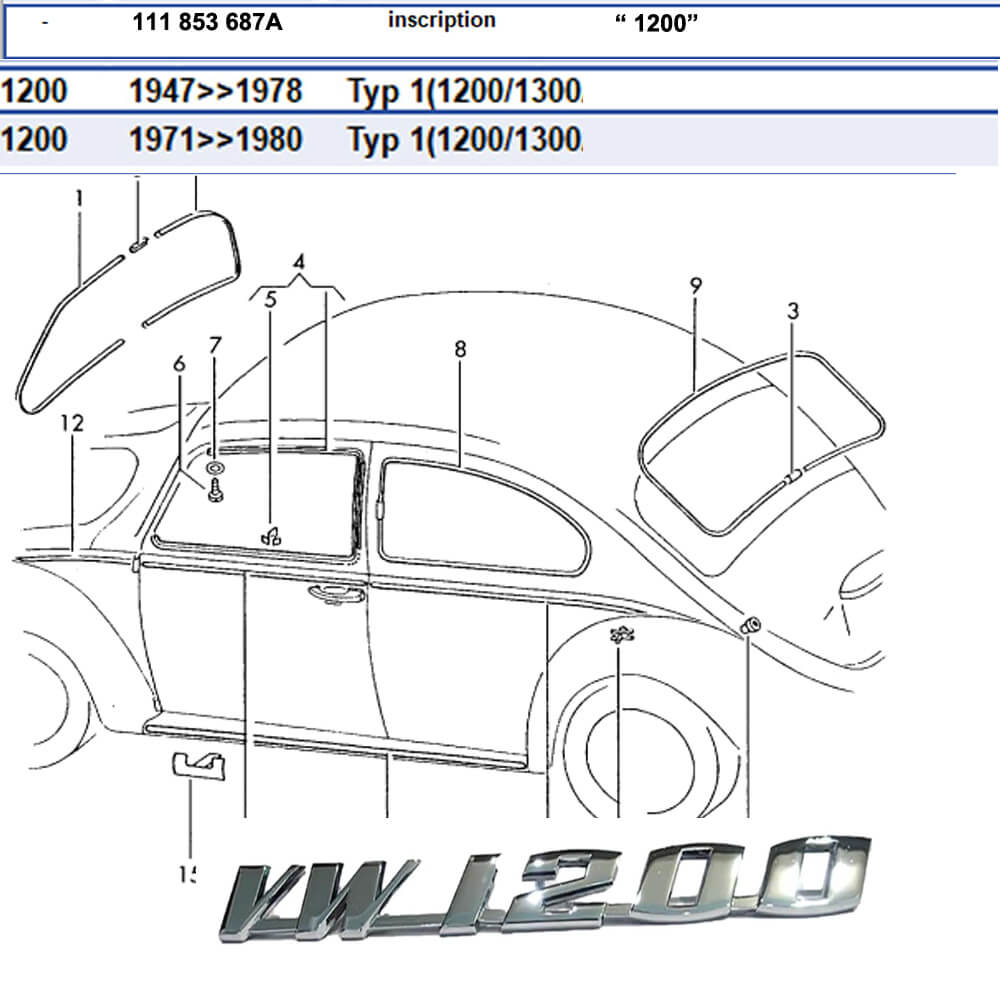Click callout number 12 on front fender trim

(71, 423)
